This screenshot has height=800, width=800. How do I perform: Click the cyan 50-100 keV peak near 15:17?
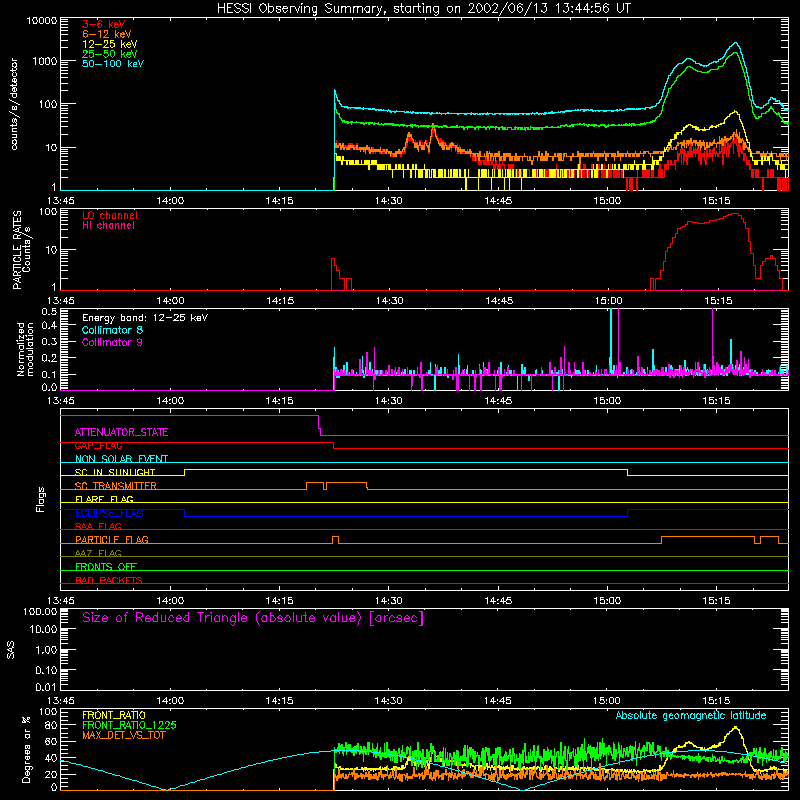pyautogui.click(x=735, y=43)
